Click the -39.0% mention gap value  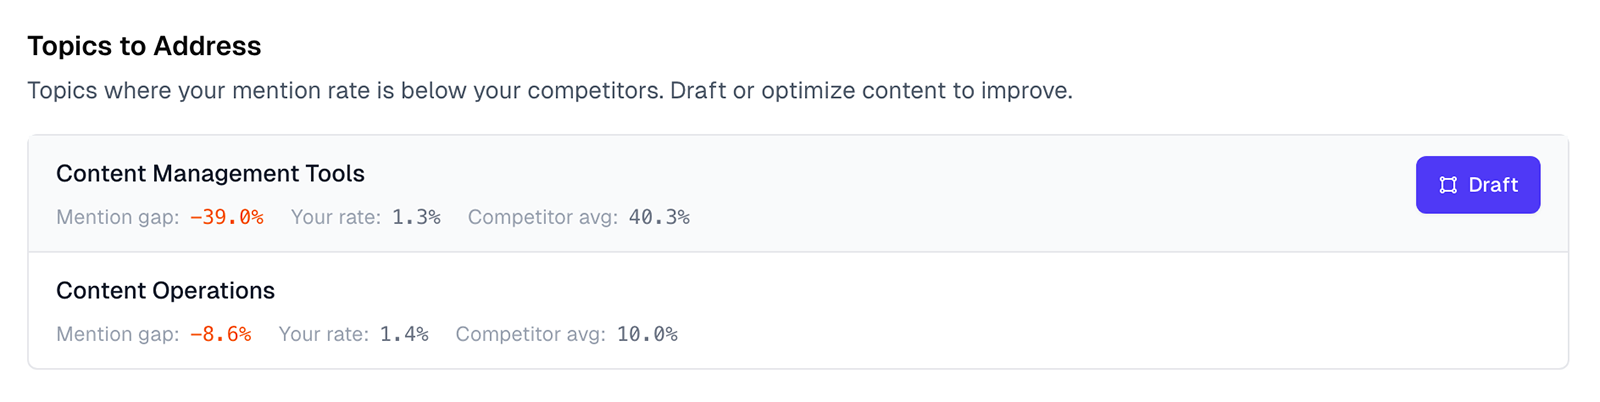(x=227, y=218)
